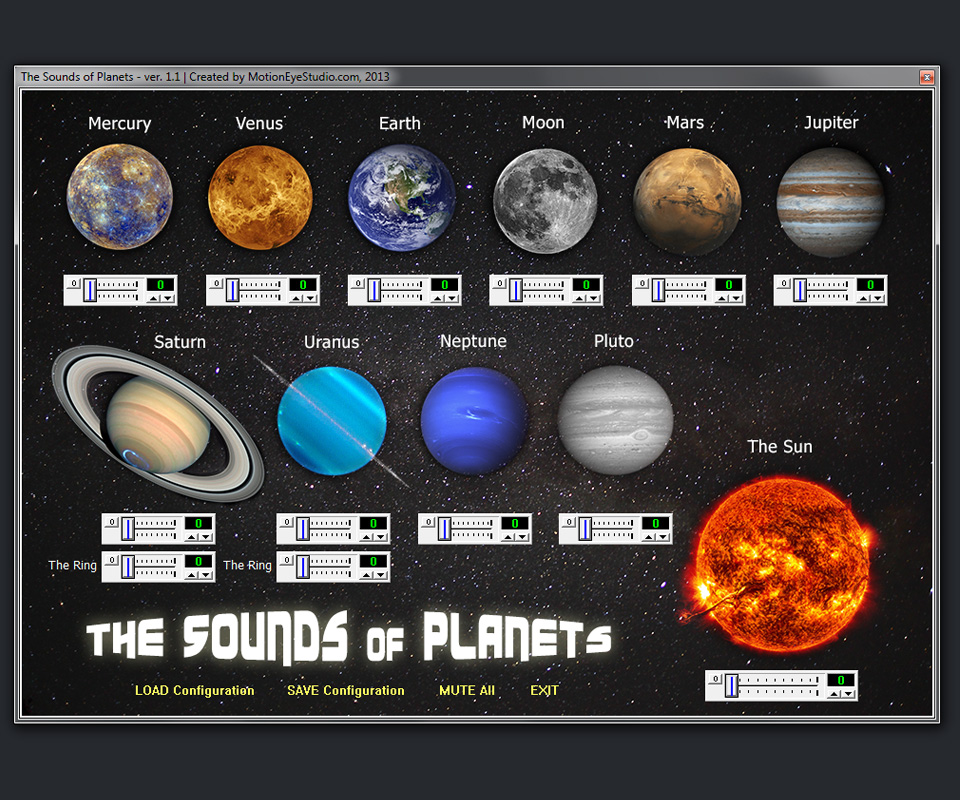Screen dimensions: 960x800
Task: Decrease Venus volume with down arrow
Action: pos(310,298)
